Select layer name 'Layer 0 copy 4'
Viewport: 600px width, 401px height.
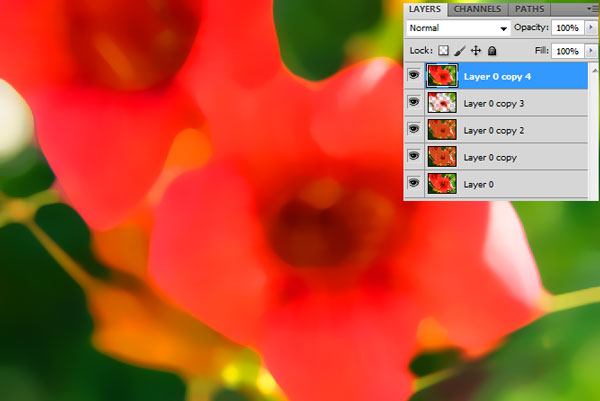click(497, 77)
